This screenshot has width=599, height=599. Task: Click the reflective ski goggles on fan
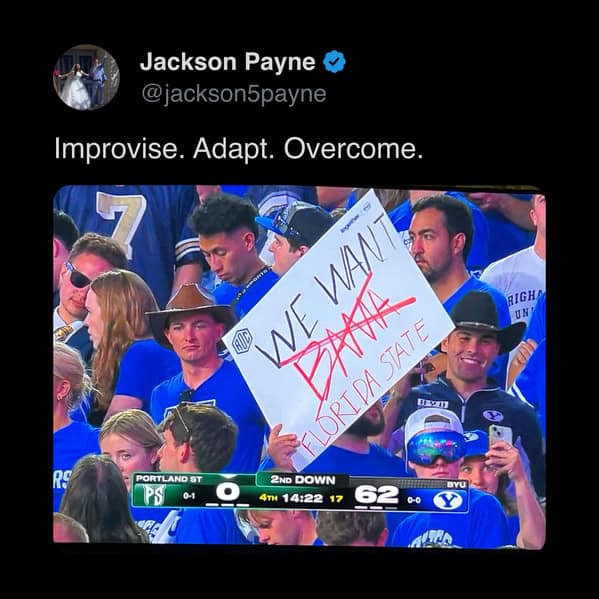[436, 448]
